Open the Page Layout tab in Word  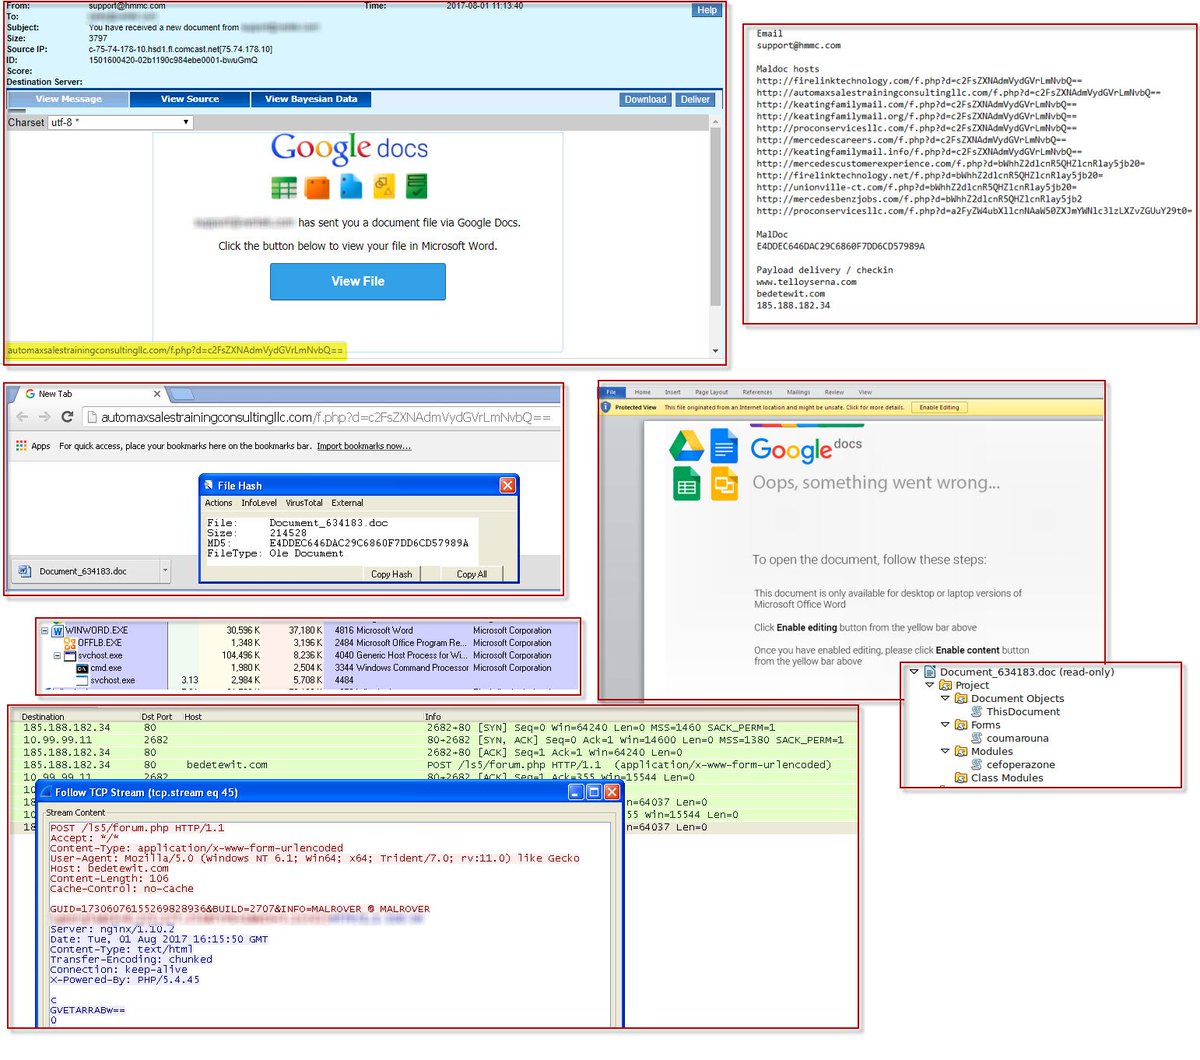pos(712,392)
